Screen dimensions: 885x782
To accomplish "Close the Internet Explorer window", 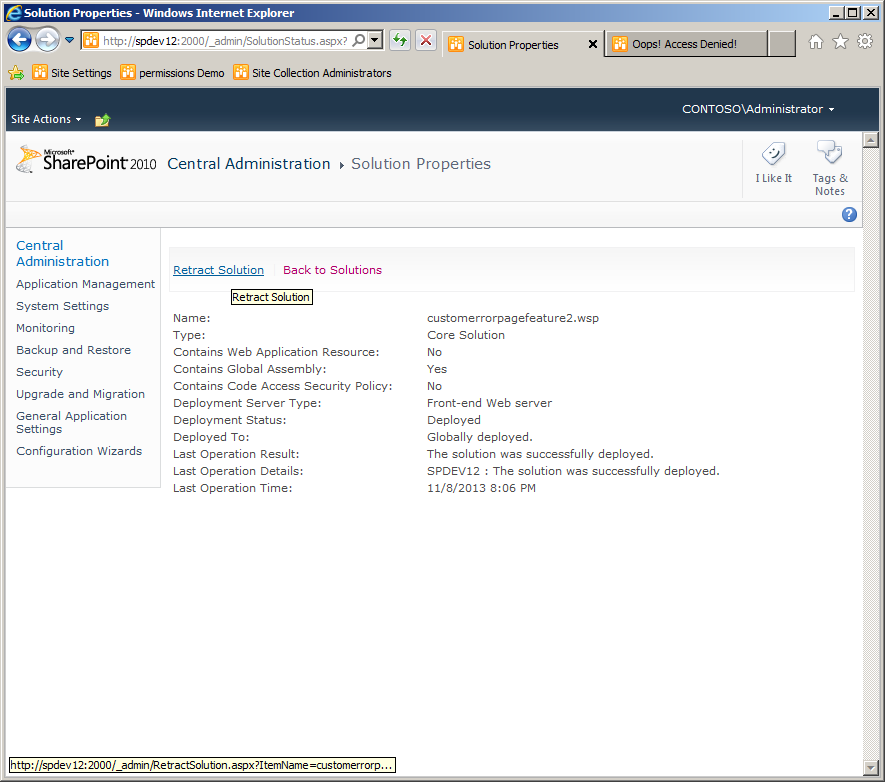I will pyautogui.click(x=871, y=12).
